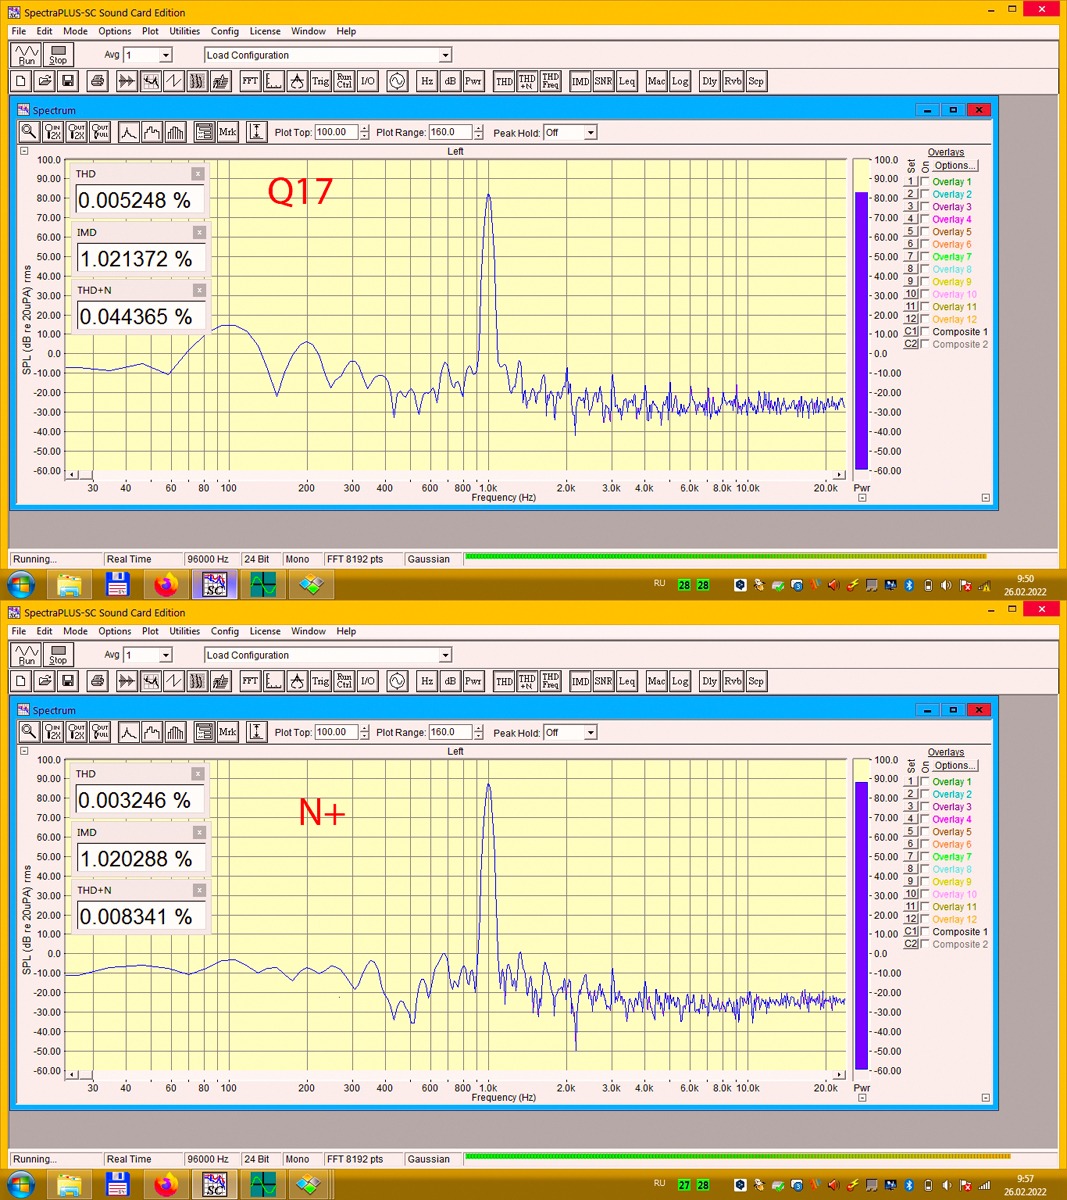Enable Composite 1 checkbox in lower Spectrum
Viewport: 1067px width, 1200px height.
[x=925, y=932]
